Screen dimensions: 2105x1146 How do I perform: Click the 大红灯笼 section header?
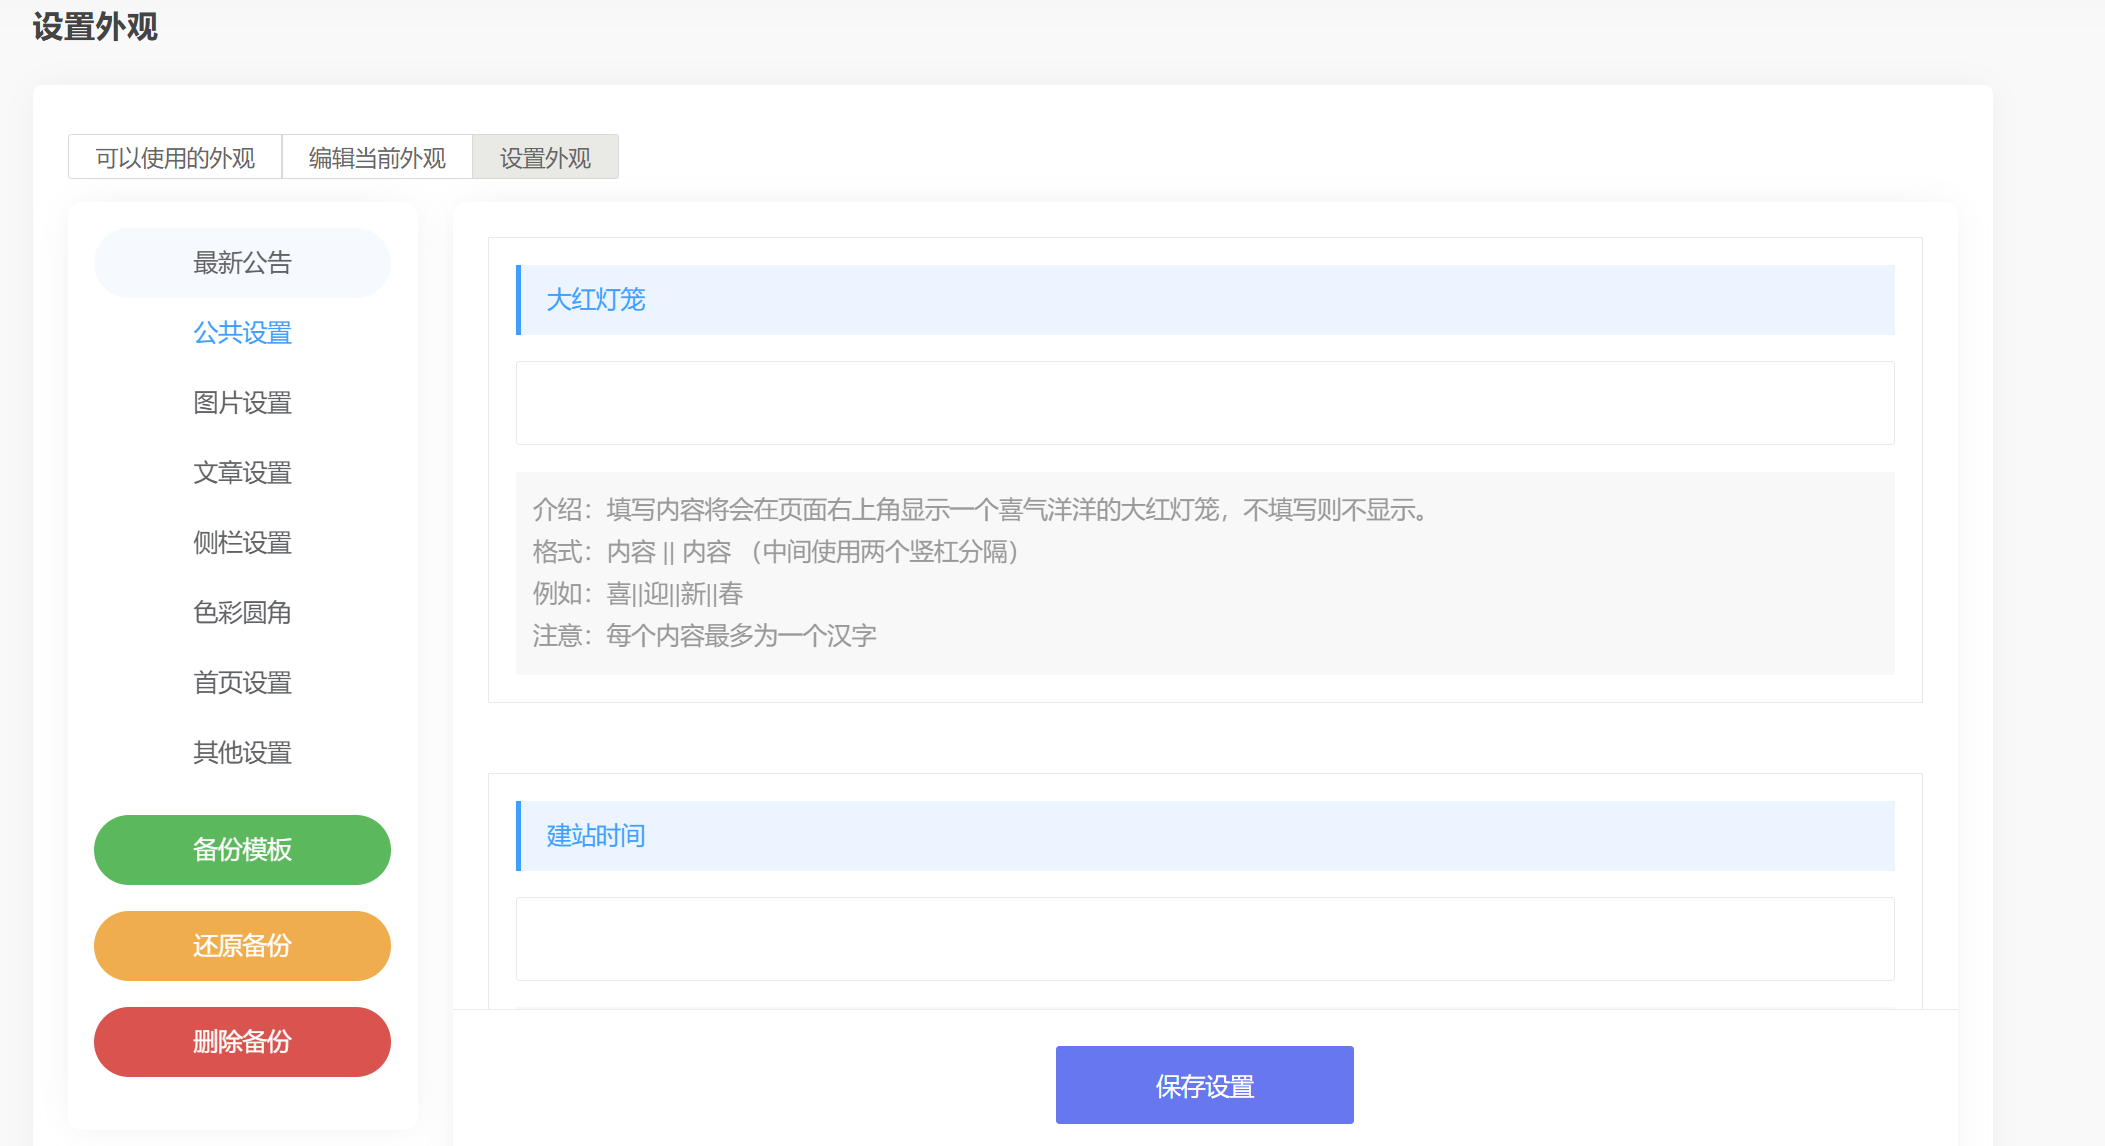pyautogui.click(x=1205, y=300)
